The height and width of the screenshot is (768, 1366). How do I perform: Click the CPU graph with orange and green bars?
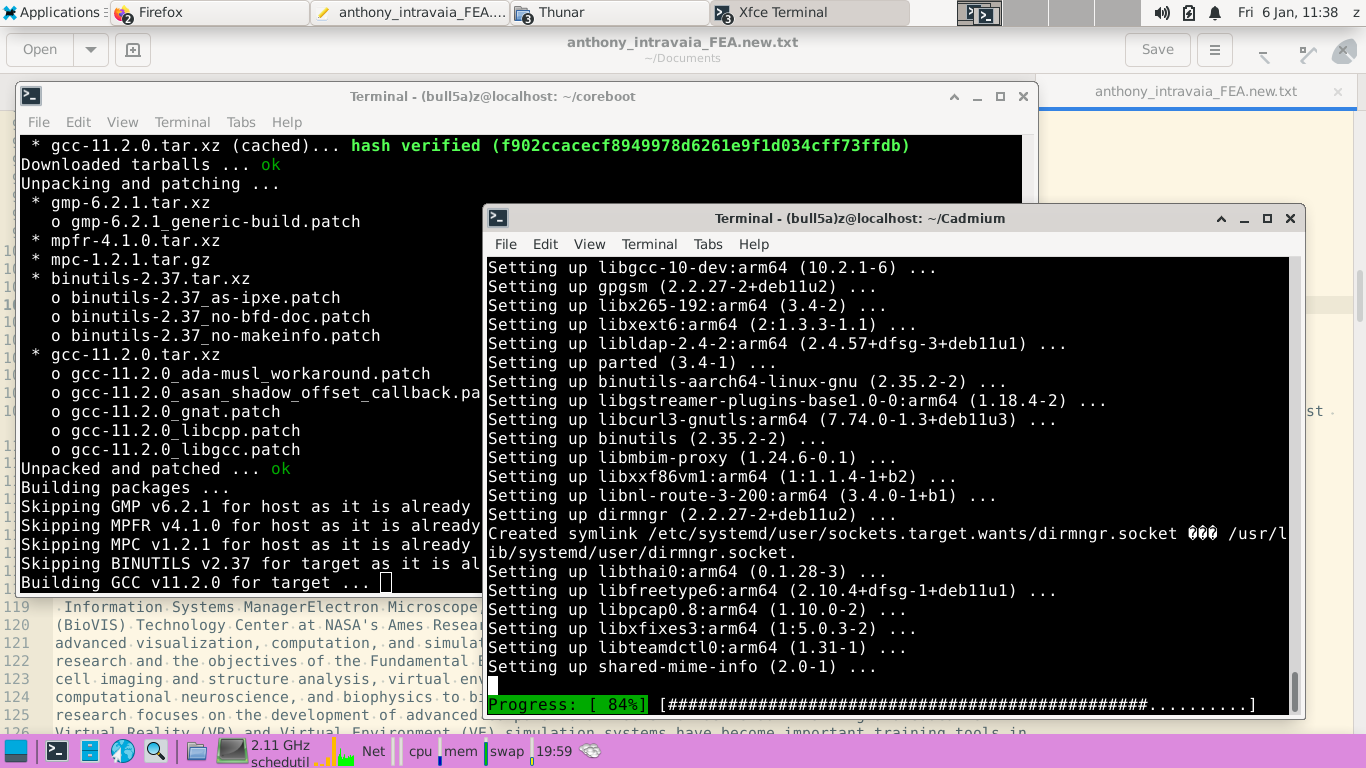[334, 751]
